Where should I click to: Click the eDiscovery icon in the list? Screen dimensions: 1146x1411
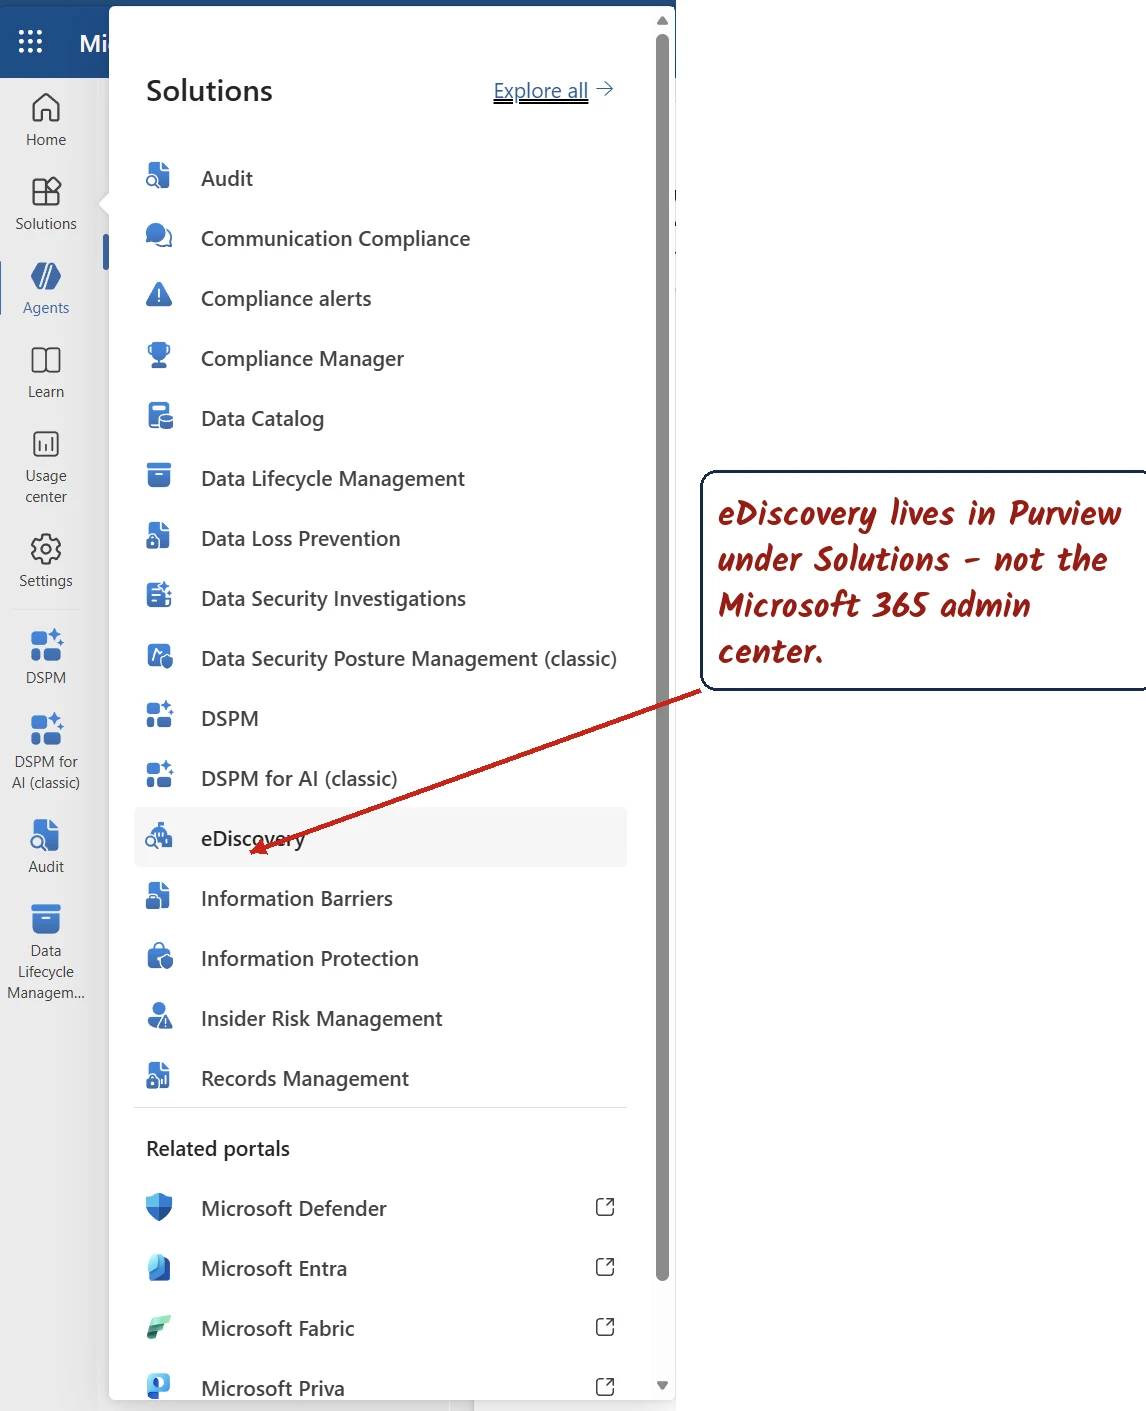click(159, 837)
